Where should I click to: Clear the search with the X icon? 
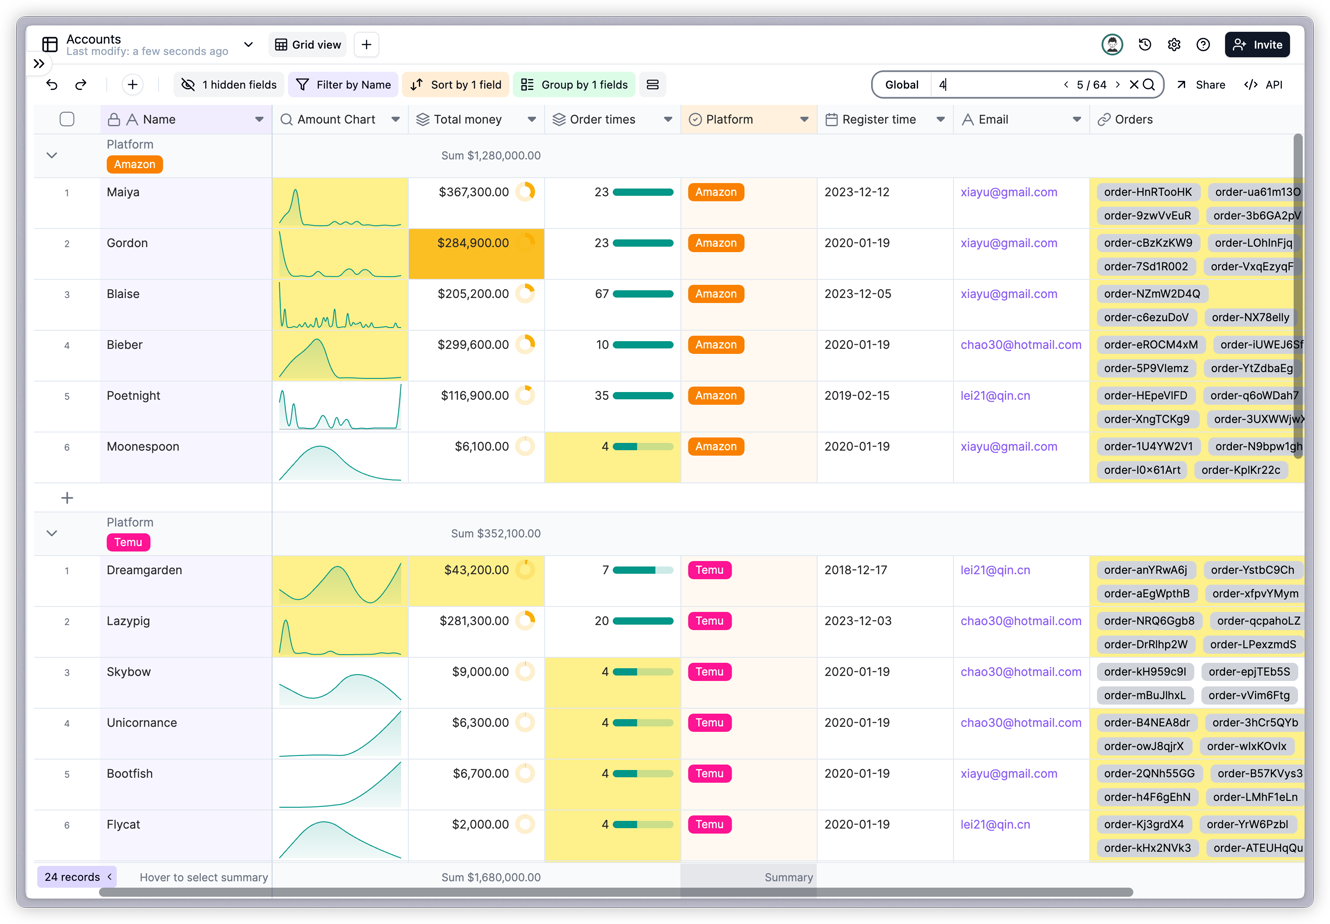(1133, 85)
